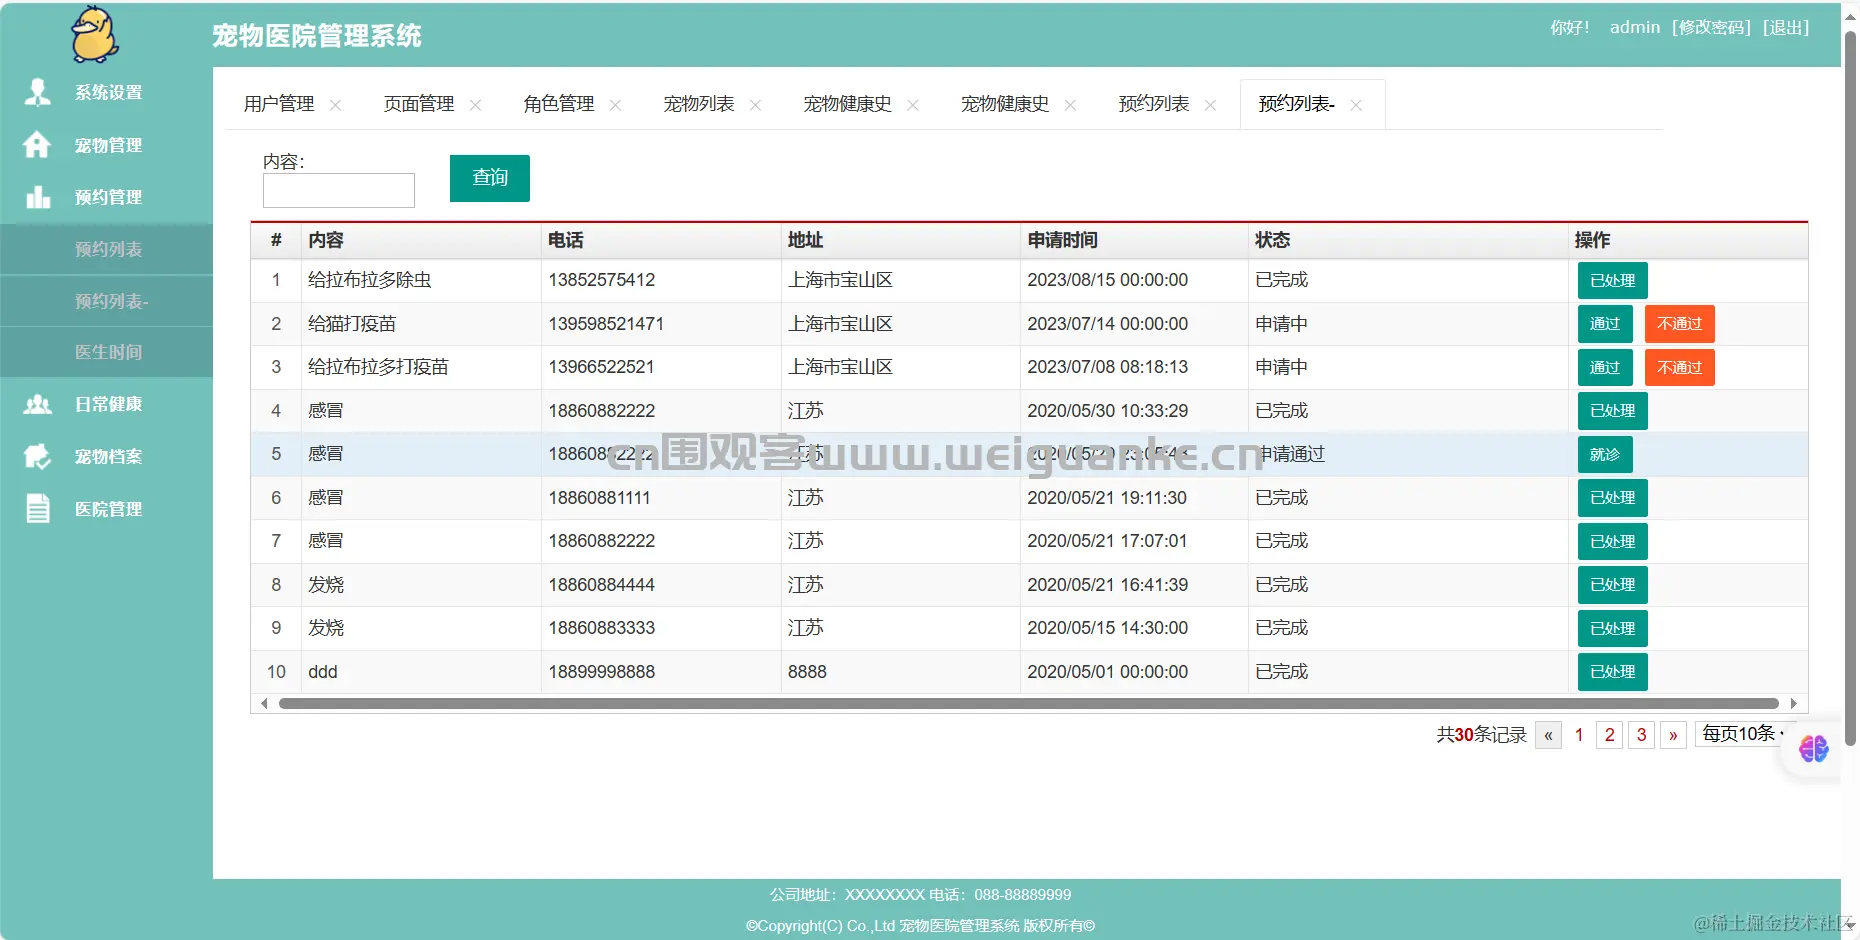This screenshot has width=1860, height=940.
Task: Close the 预约列表 tab
Action: coord(1210,105)
